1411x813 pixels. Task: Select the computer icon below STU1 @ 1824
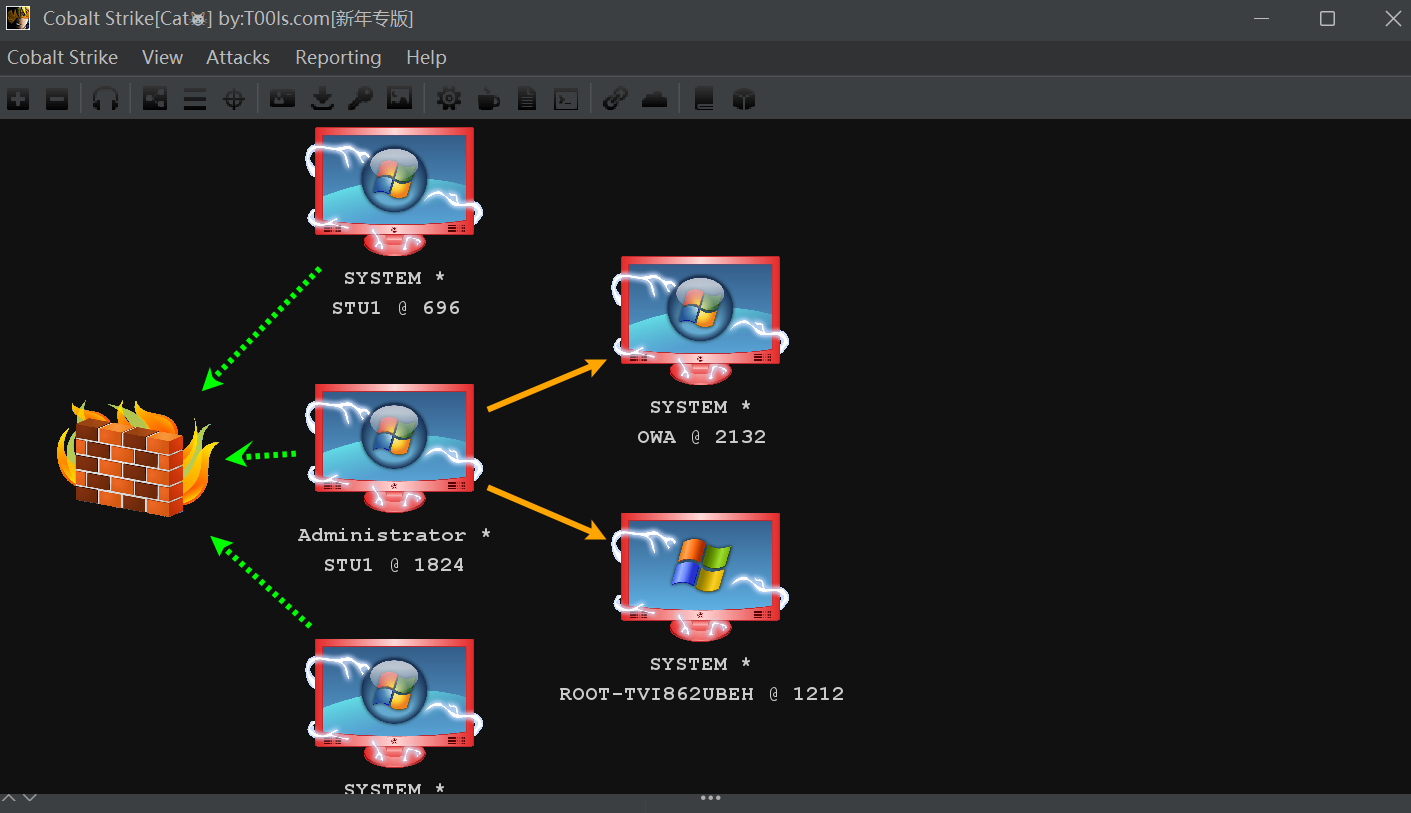tap(394, 703)
